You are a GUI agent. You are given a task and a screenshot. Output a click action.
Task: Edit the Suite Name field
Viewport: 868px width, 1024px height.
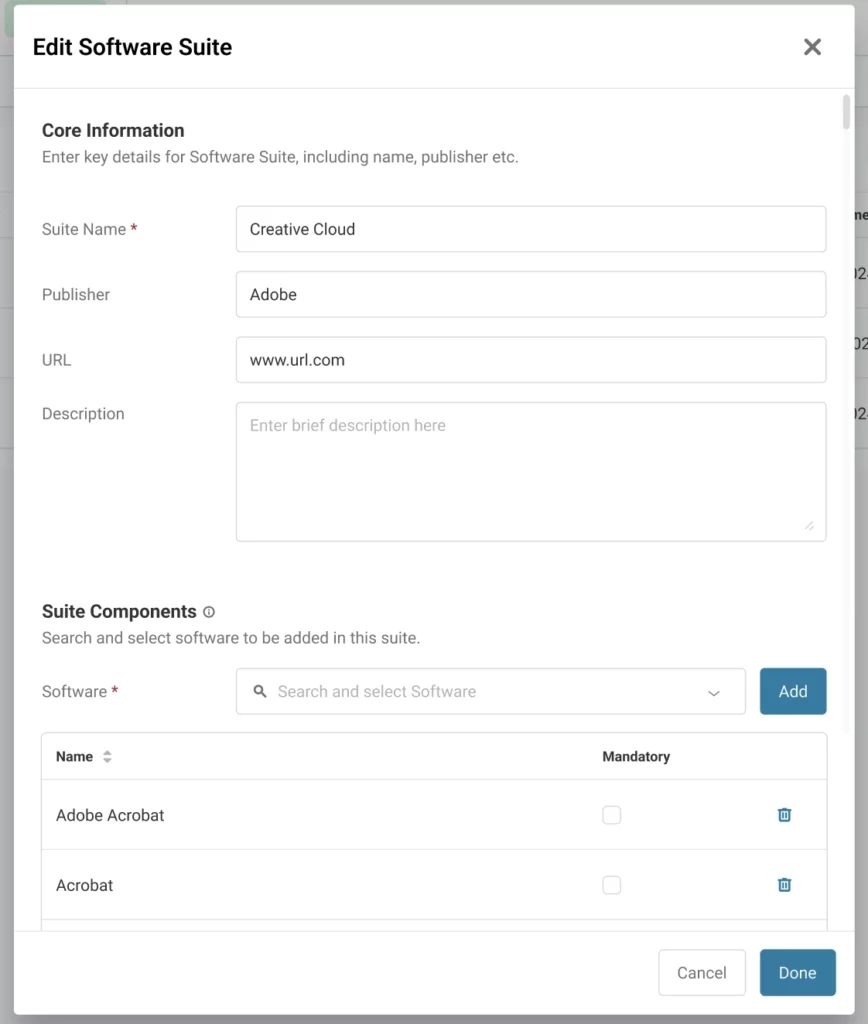click(531, 229)
